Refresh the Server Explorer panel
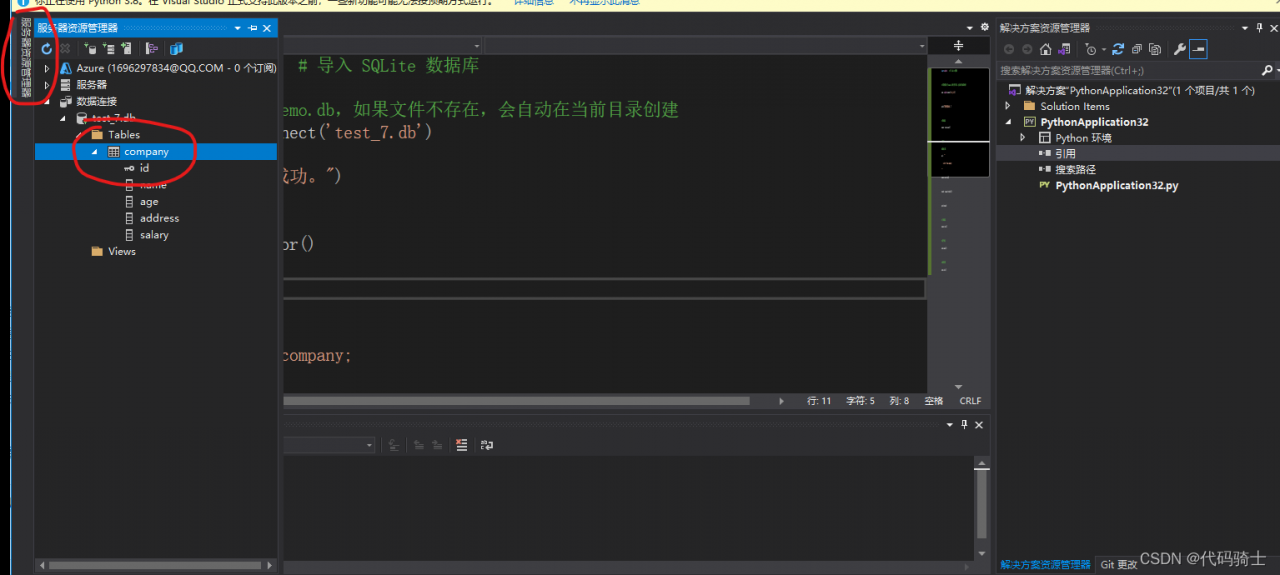The image size is (1280, 575). (46, 48)
